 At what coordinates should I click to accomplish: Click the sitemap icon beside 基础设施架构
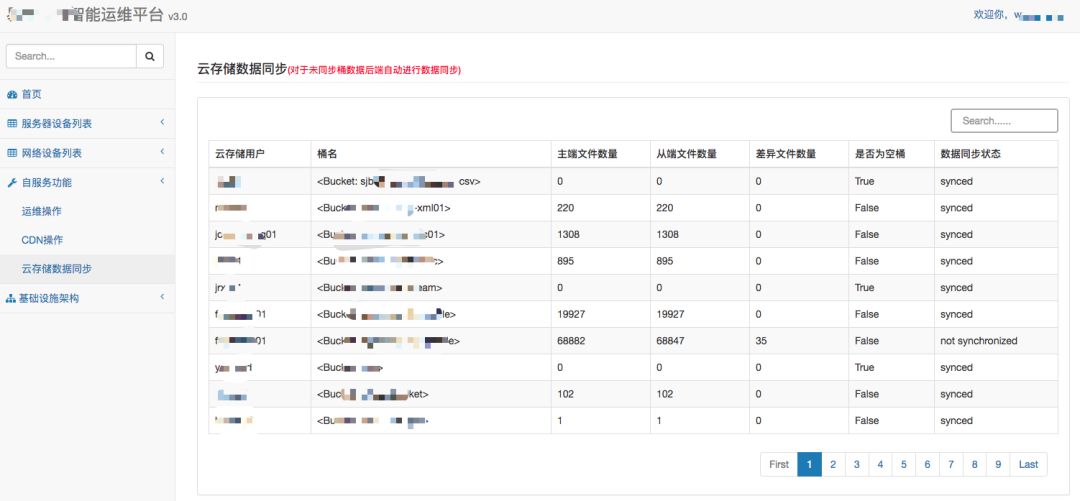coord(11,298)
